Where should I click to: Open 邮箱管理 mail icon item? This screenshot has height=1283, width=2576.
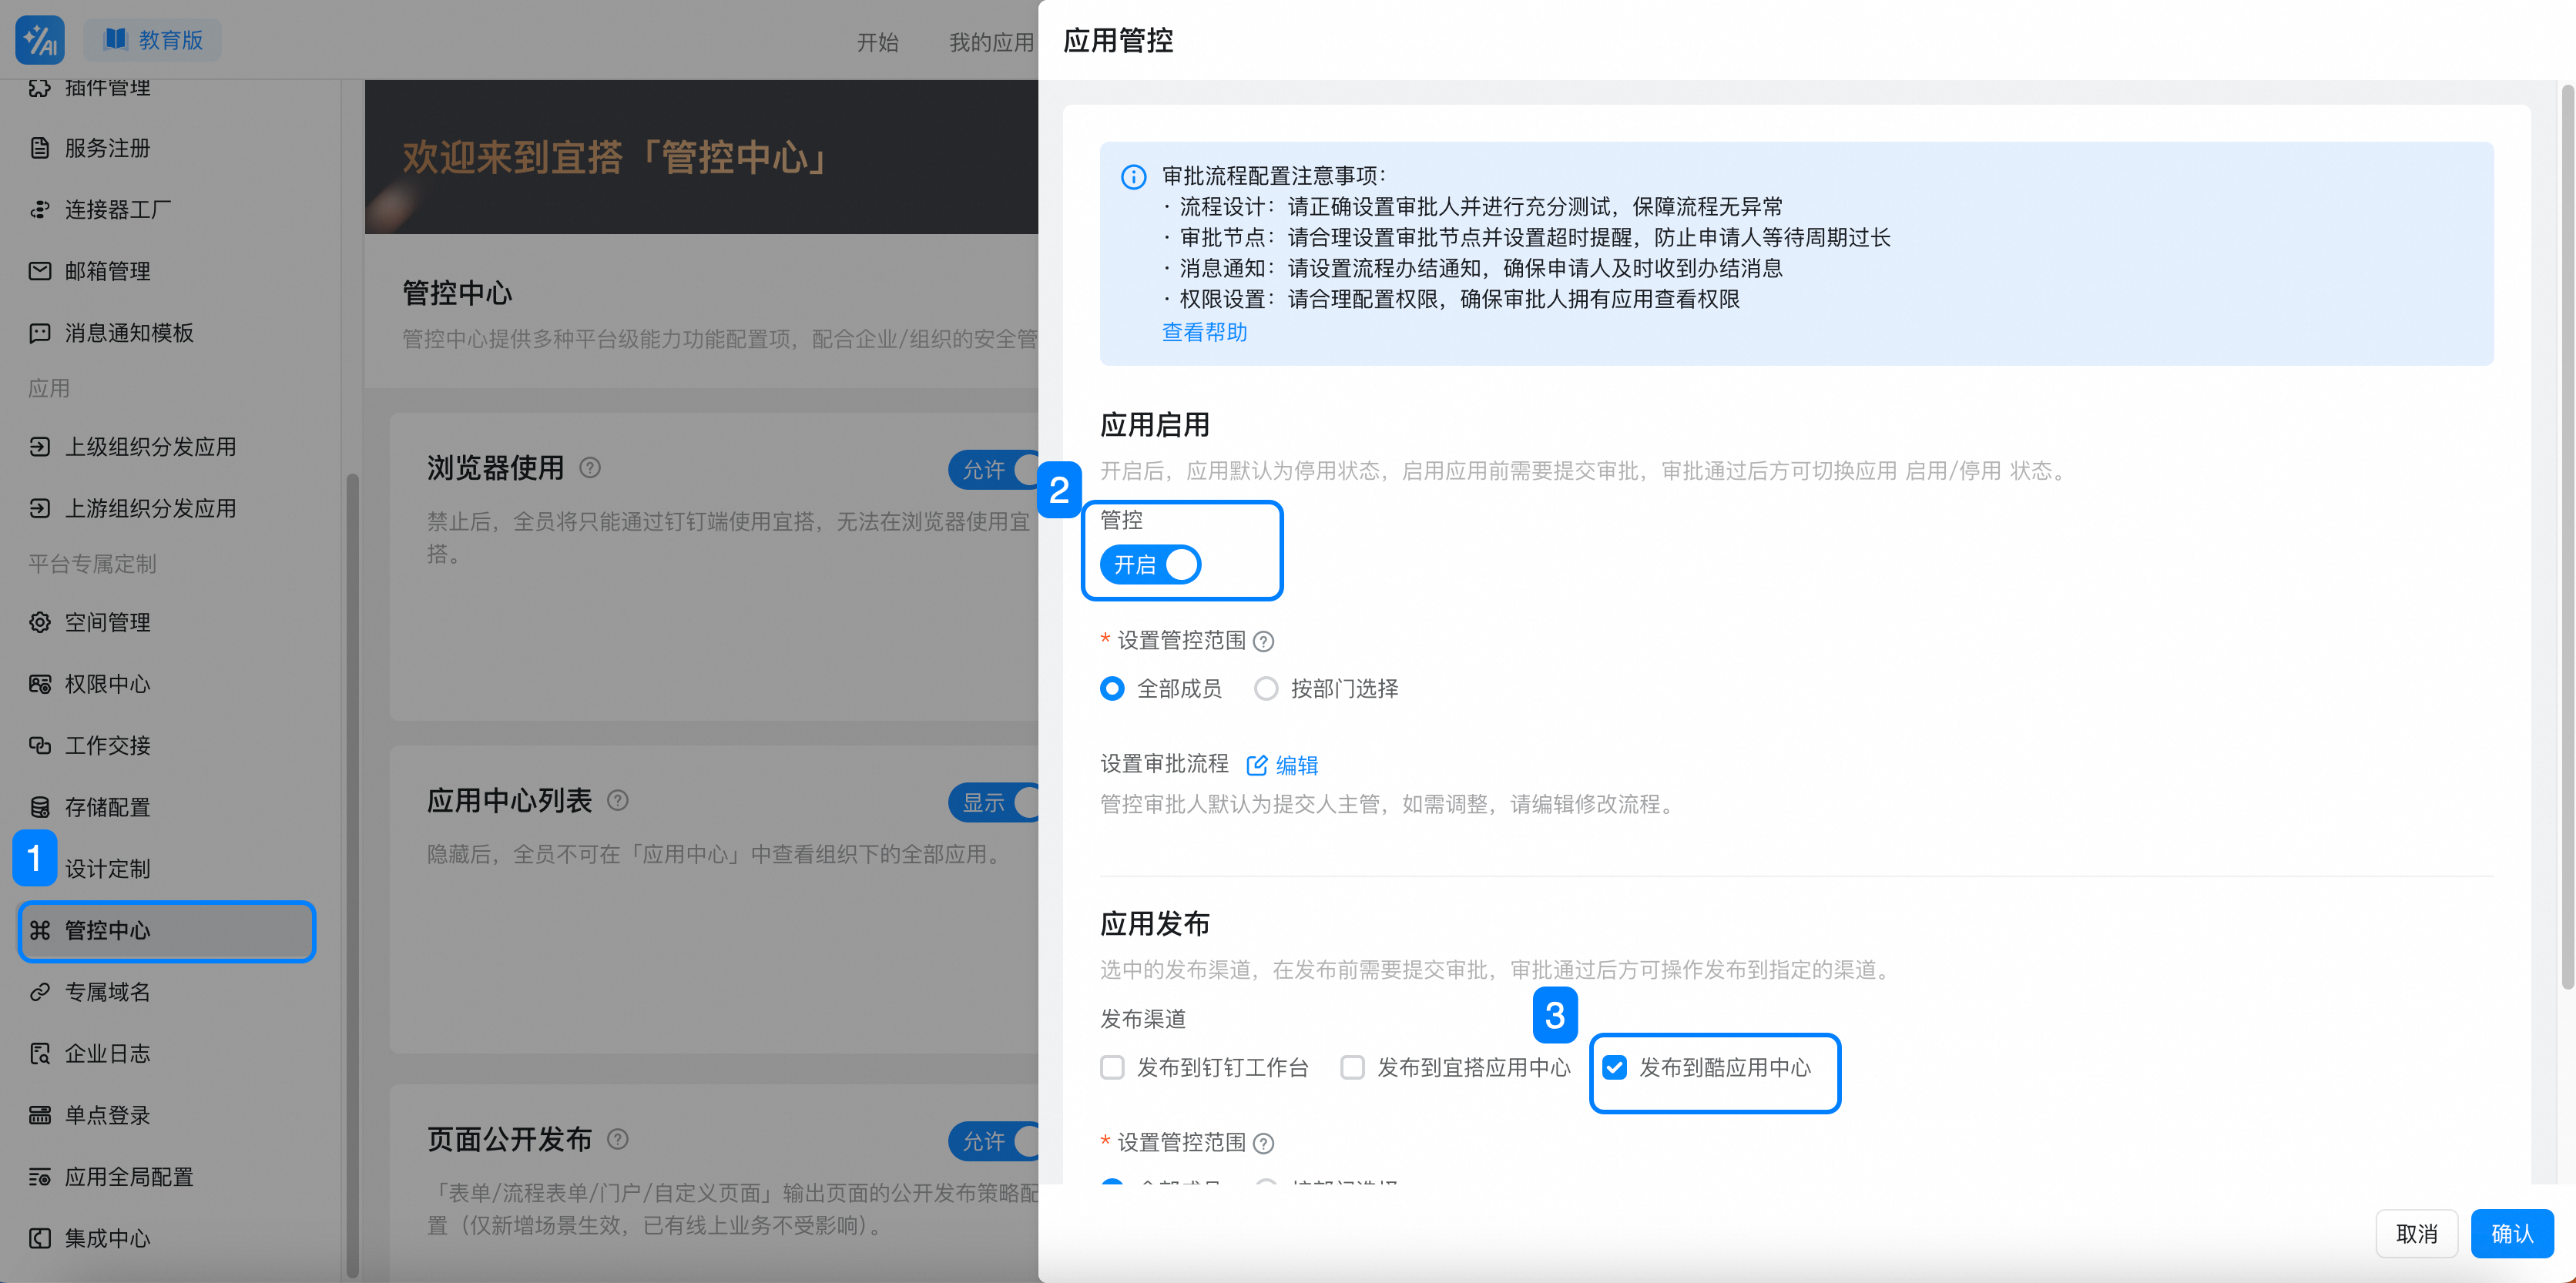[x=40, y=271]
